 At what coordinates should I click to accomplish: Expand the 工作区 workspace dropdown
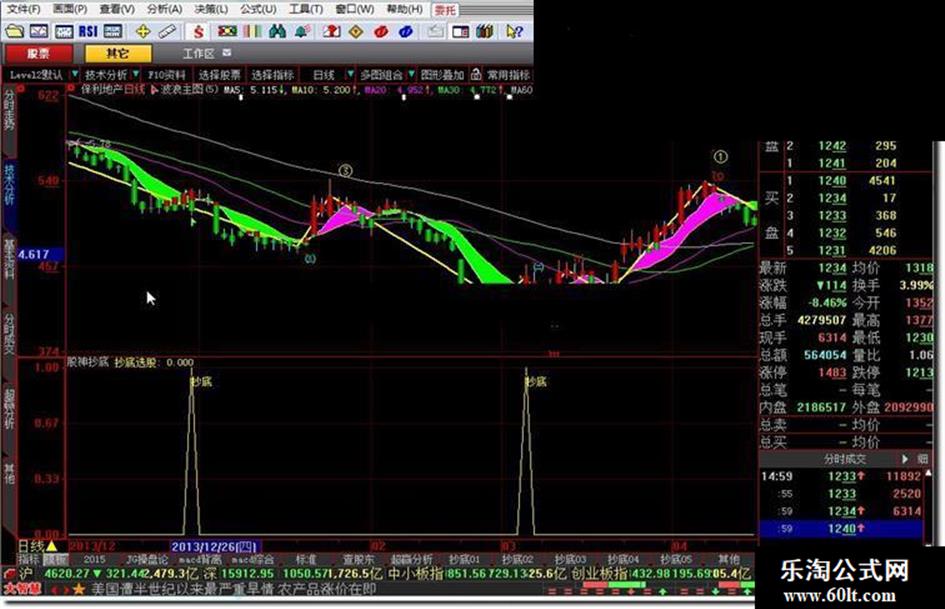point(227,53)
